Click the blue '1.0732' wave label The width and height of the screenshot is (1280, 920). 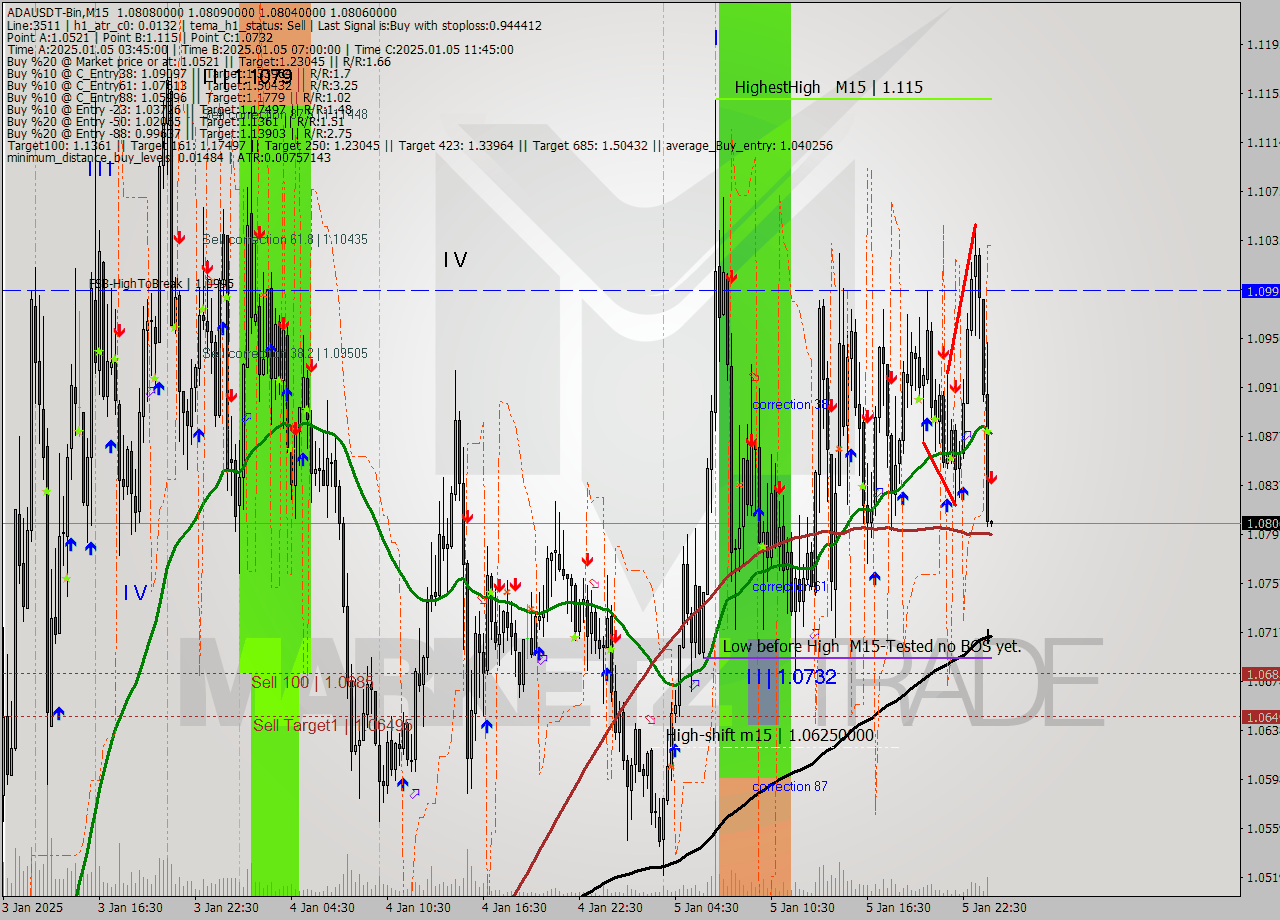(x=792, y=677)
